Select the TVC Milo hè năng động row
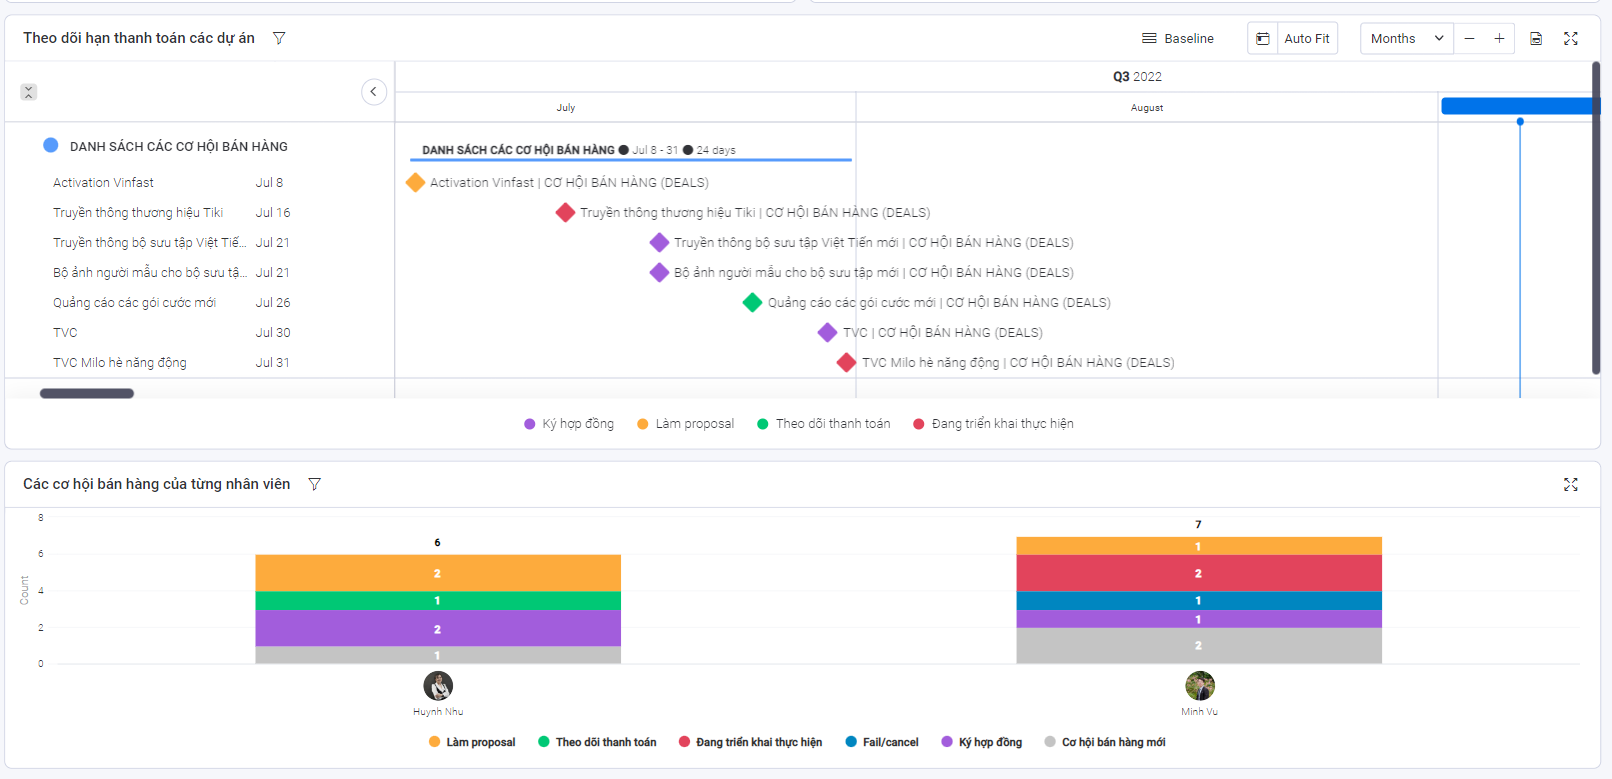This screenshot has width=1612, height=779. click(120, 363)
